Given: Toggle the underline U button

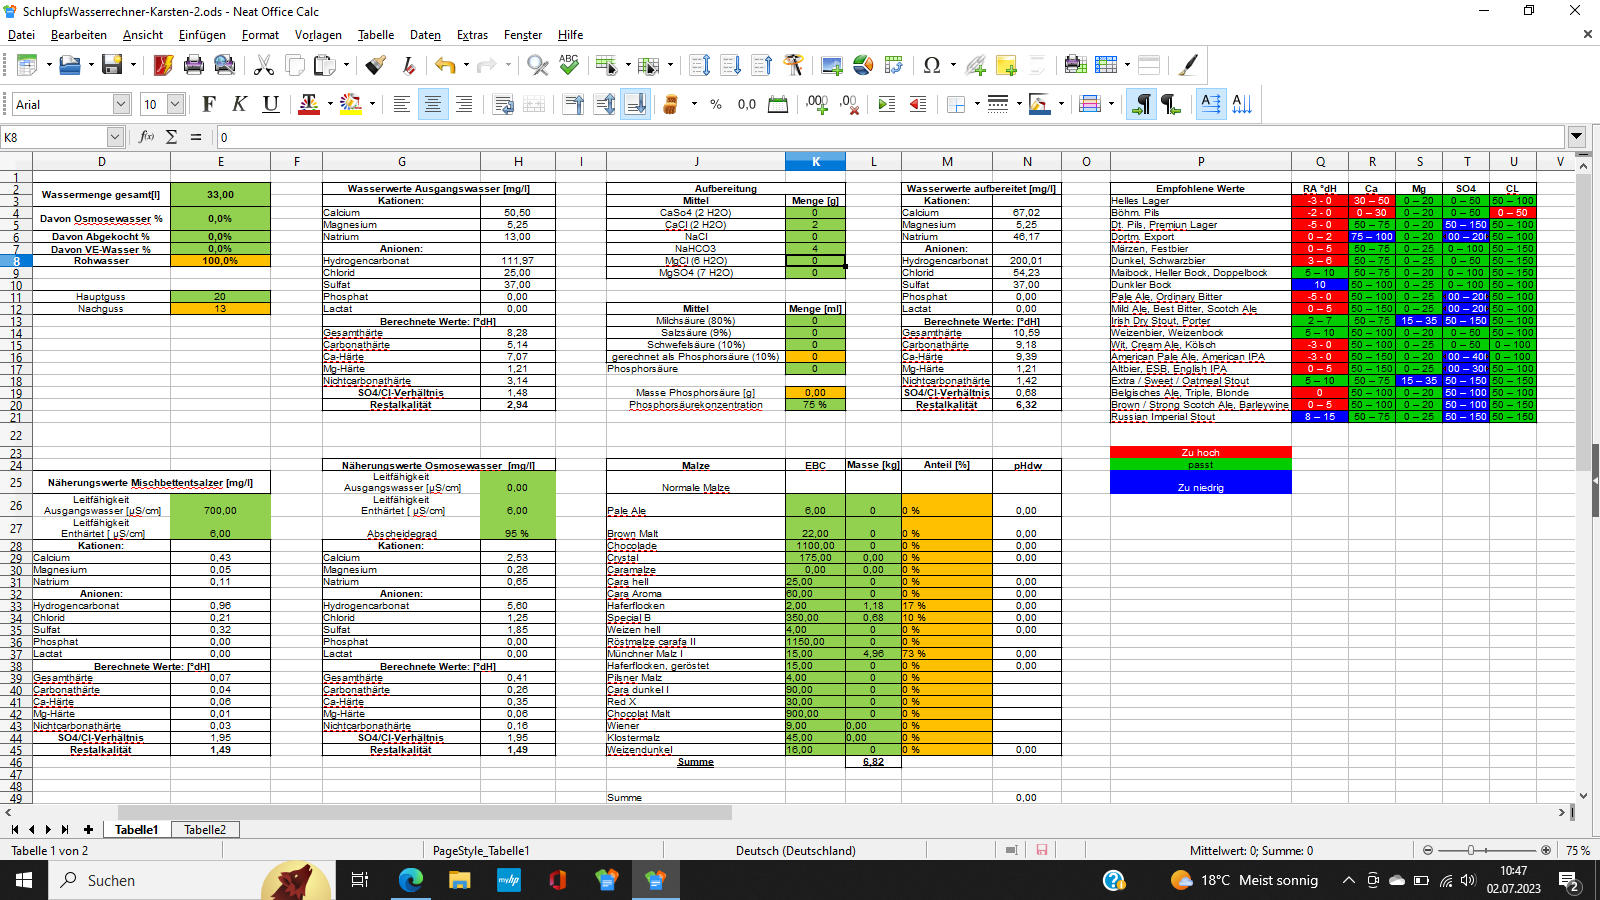Looking at the screenshot, I should [270, 104].
